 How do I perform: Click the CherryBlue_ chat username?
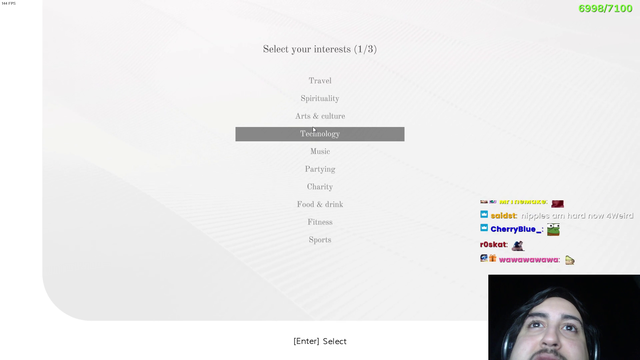coord(516,229)
